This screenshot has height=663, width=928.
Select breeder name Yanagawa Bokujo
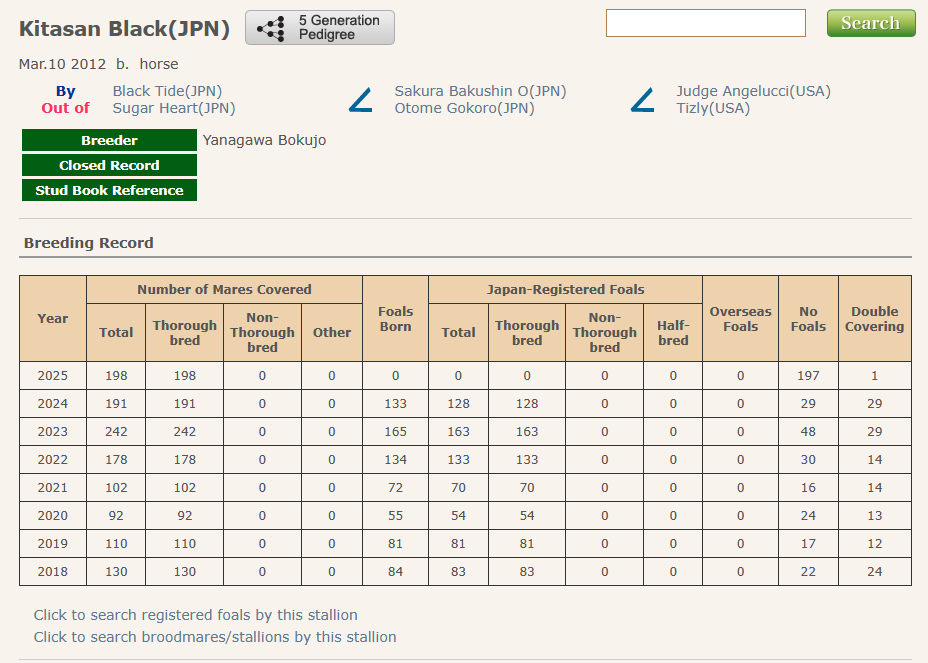(265, 140)
